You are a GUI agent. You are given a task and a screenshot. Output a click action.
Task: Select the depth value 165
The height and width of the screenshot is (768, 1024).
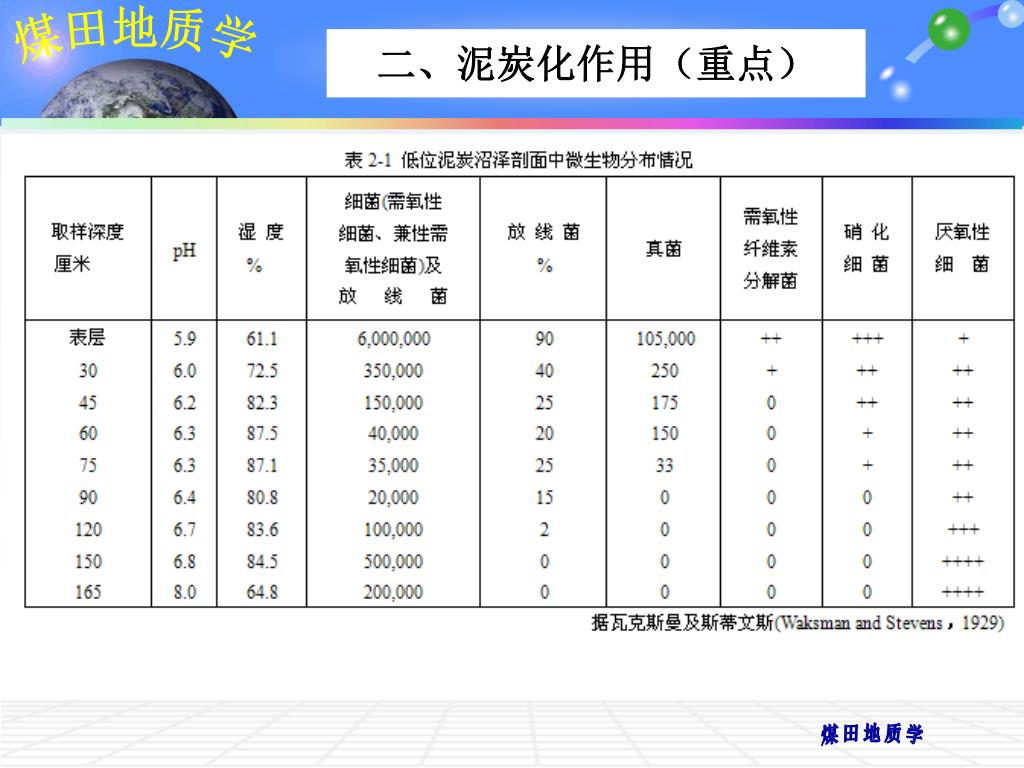click(x=88, y=592)
